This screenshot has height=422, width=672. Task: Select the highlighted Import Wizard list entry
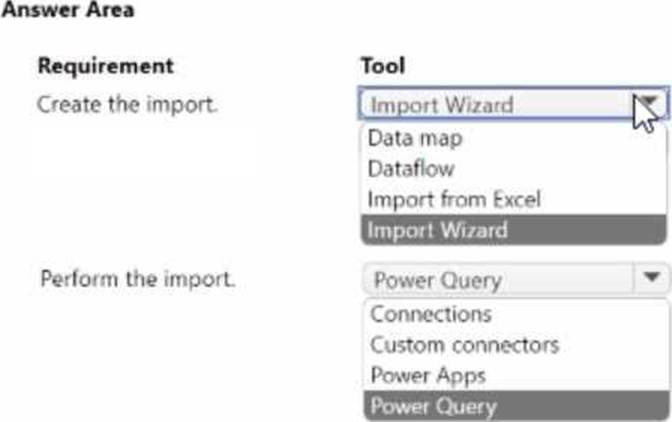click(x=438, y=230)
